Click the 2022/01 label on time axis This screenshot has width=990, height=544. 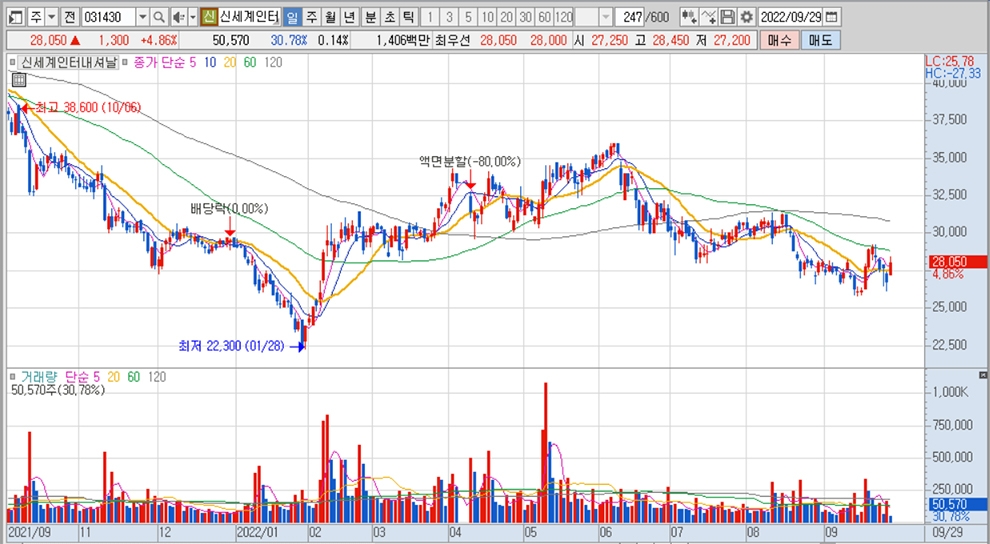tap(257, 533)
